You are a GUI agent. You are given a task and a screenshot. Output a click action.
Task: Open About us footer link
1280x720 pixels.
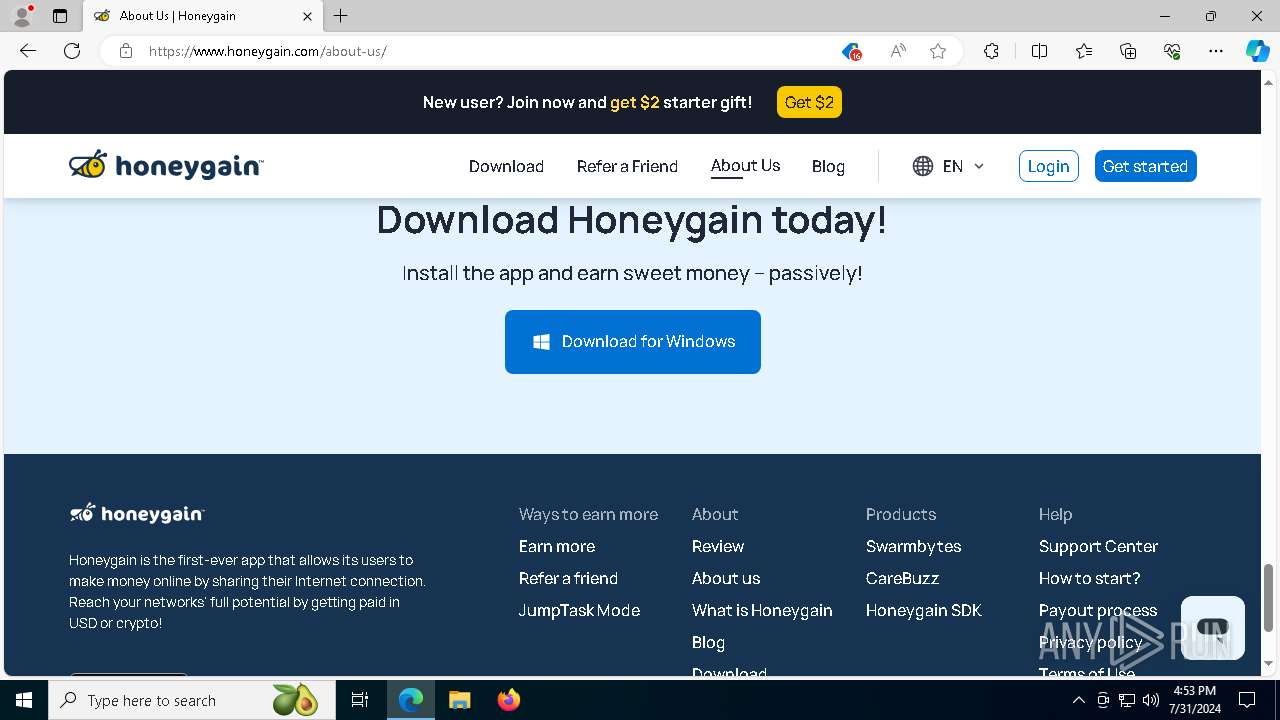click(726, 578)
